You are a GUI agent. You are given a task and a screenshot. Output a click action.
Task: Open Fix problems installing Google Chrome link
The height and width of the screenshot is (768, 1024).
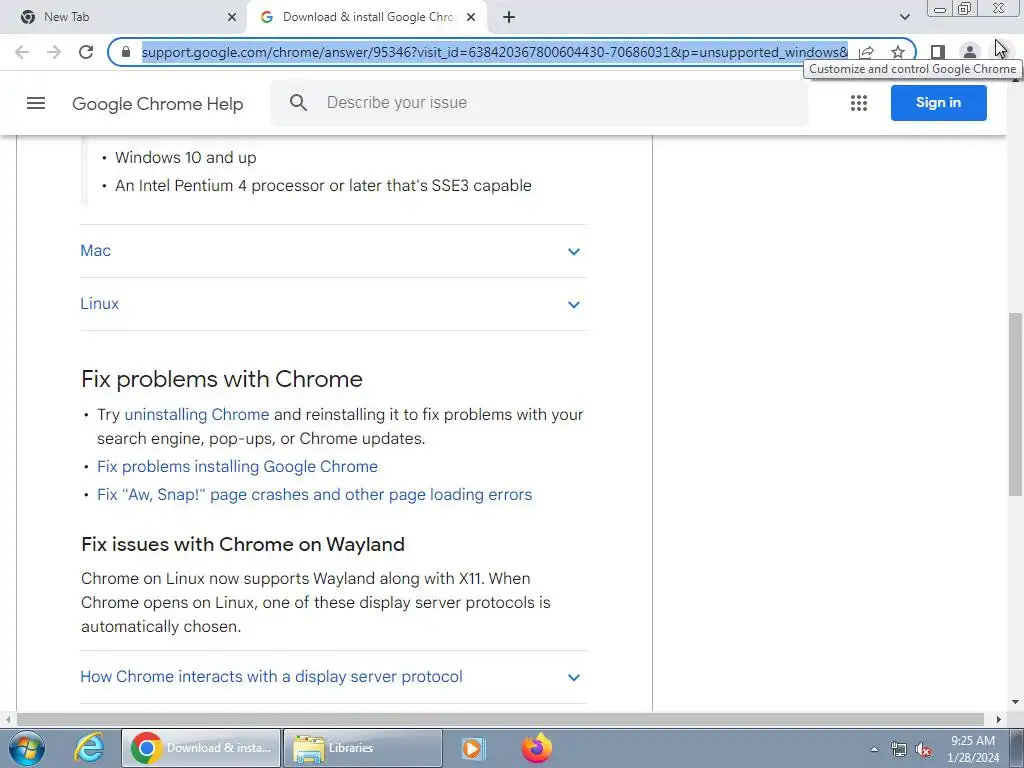pyautogui.click(x=237, y=466)
